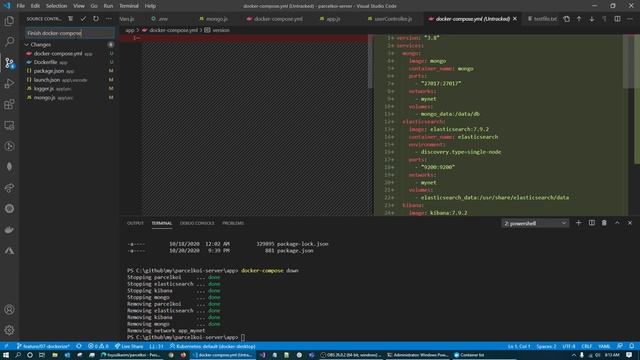Screen dimensions: 640x360
Task: Click the Spaces: 2 indentation indicator
Action: click(546, 346)
